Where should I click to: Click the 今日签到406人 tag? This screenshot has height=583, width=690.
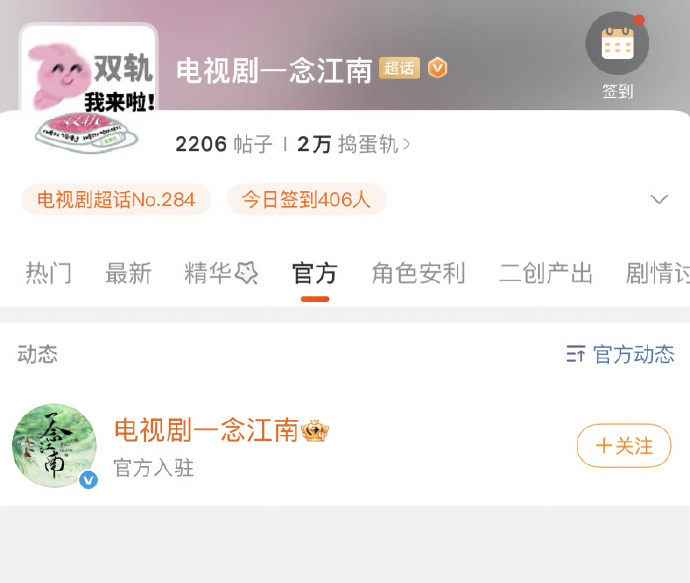click(x=306, y=200)
